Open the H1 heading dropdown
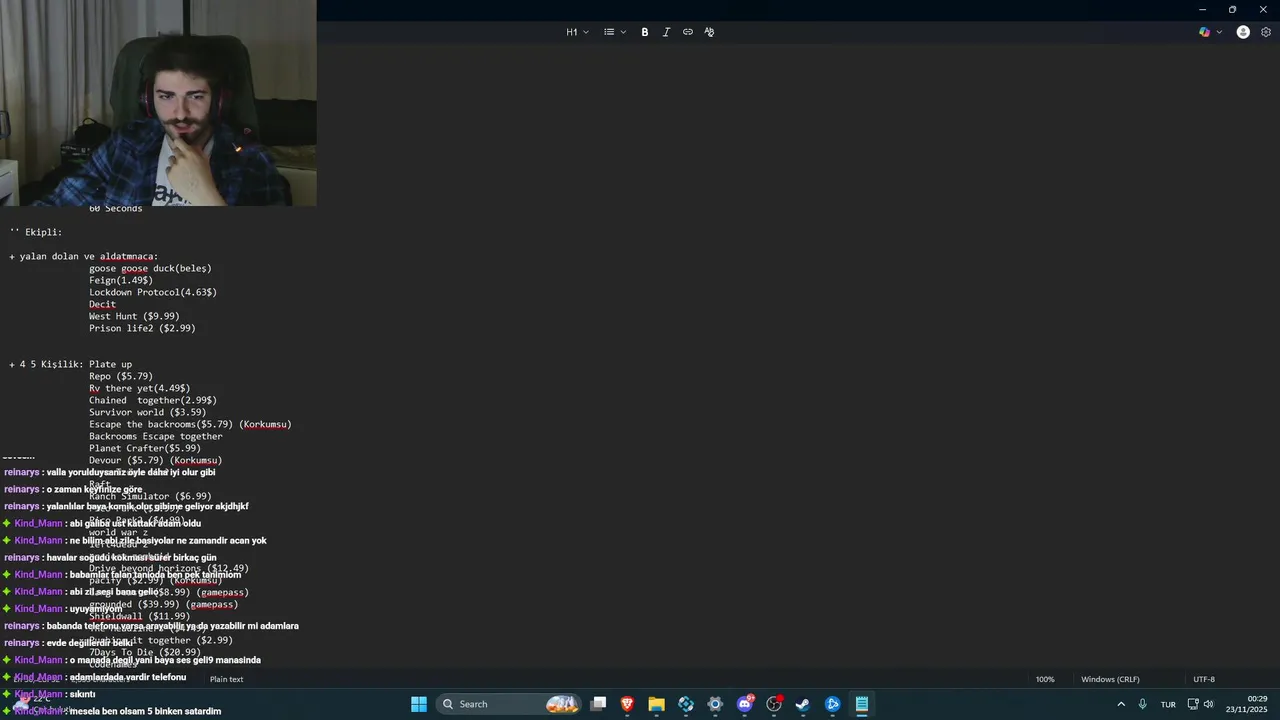Screen dimensions: 1280x720 [578, 32]
